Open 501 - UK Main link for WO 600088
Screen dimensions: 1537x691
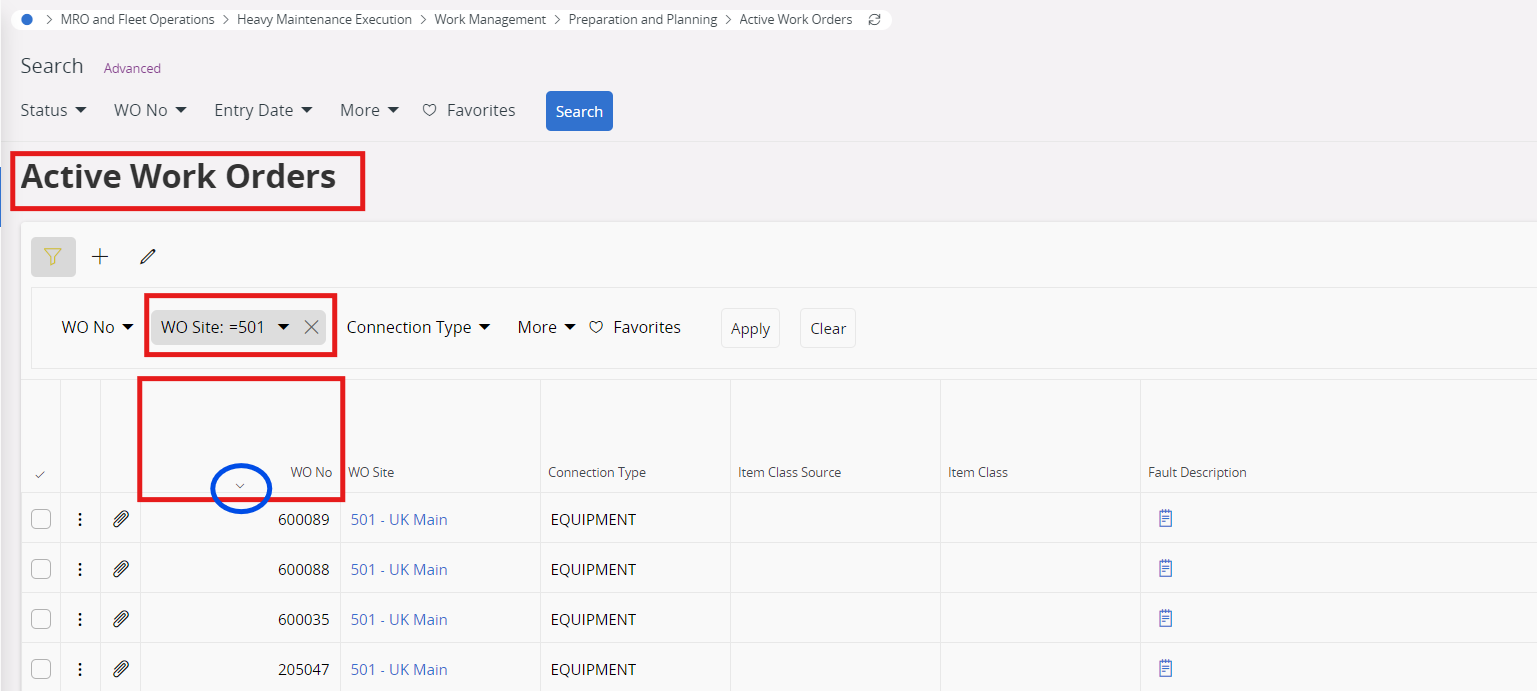tap(399, 569)
